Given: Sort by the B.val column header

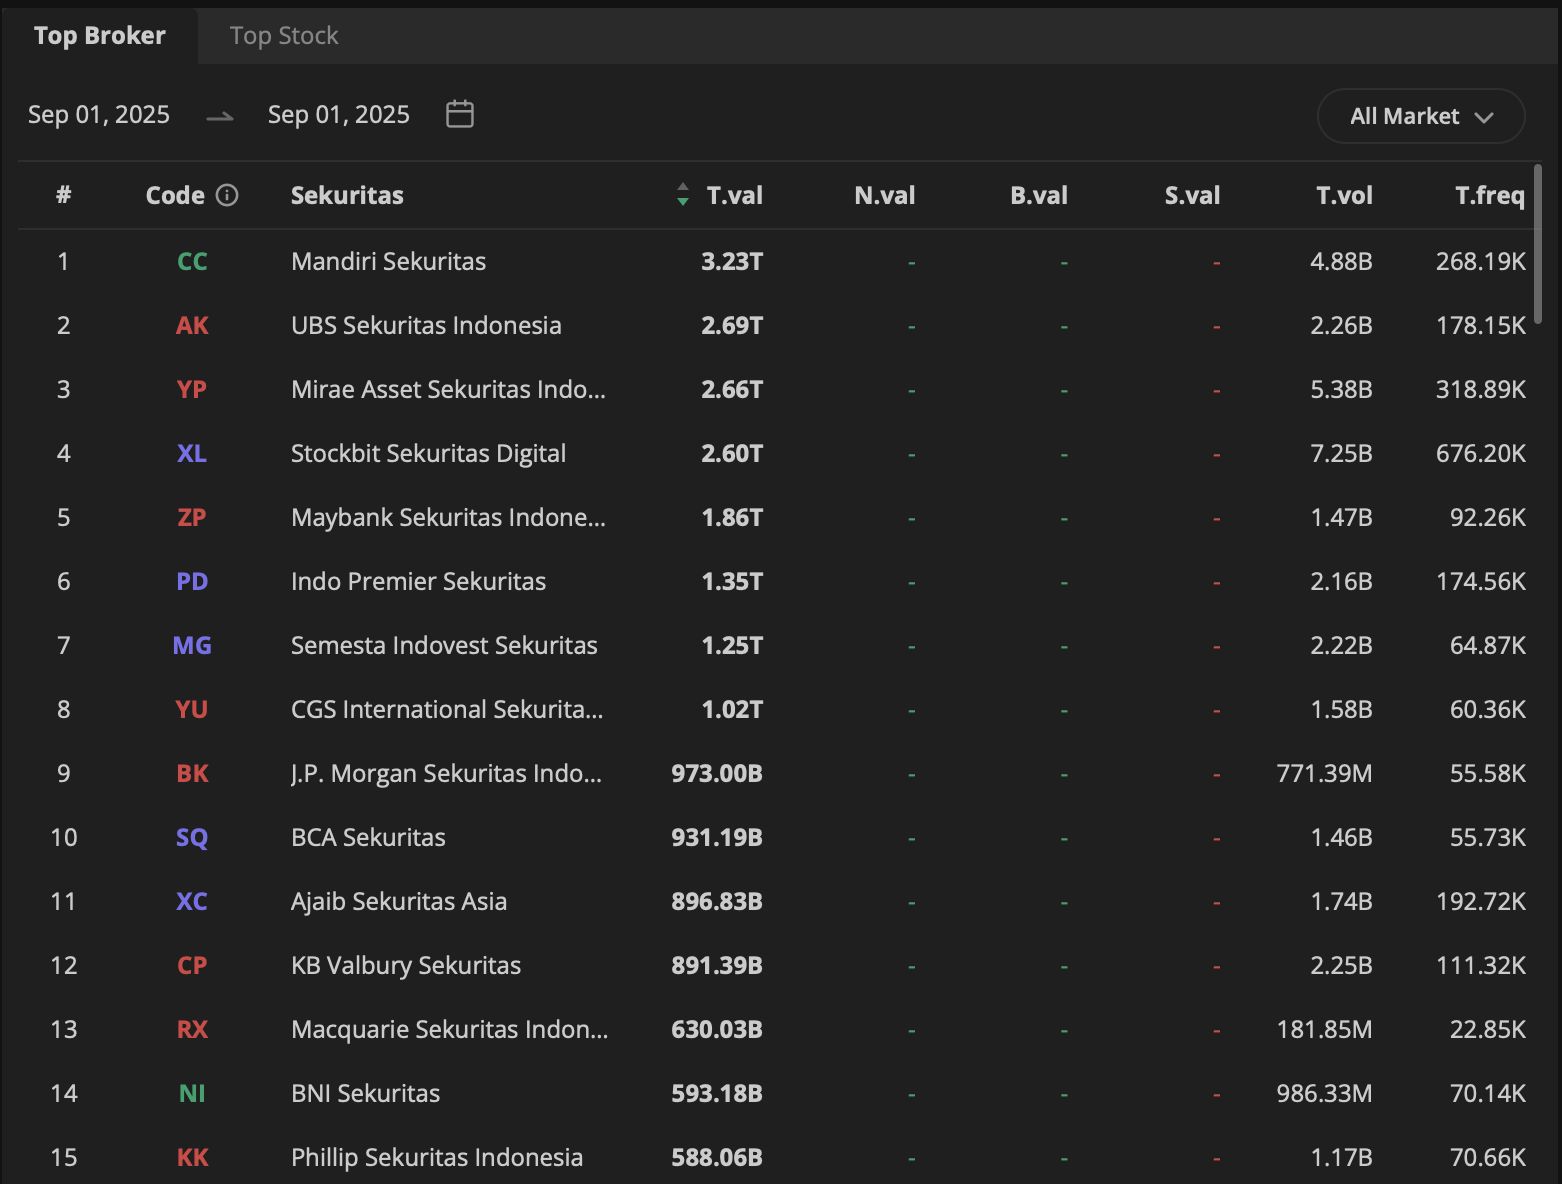Looking at the screenshot, I should 1039,195.
